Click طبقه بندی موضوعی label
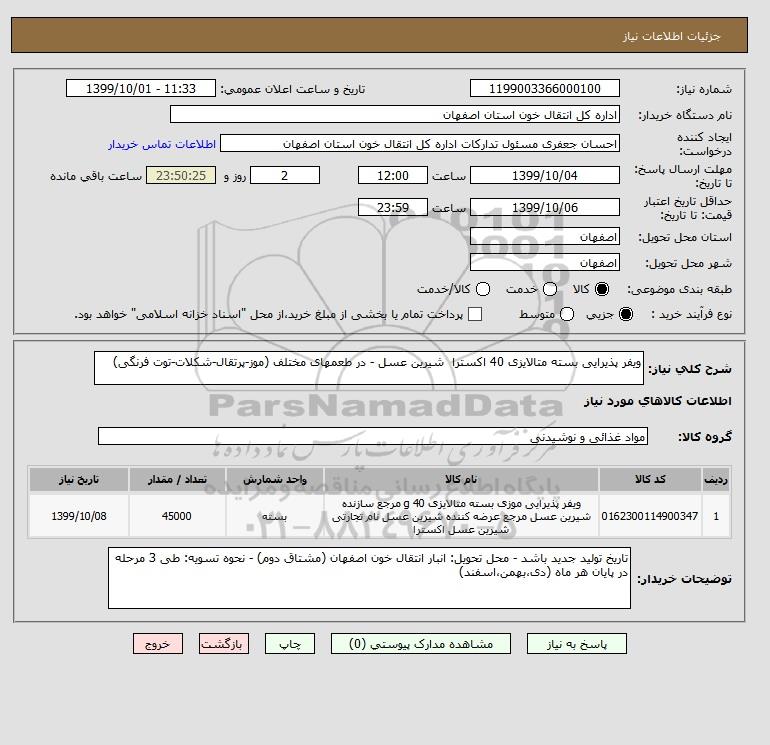770x745 pixels. point(680,290)
